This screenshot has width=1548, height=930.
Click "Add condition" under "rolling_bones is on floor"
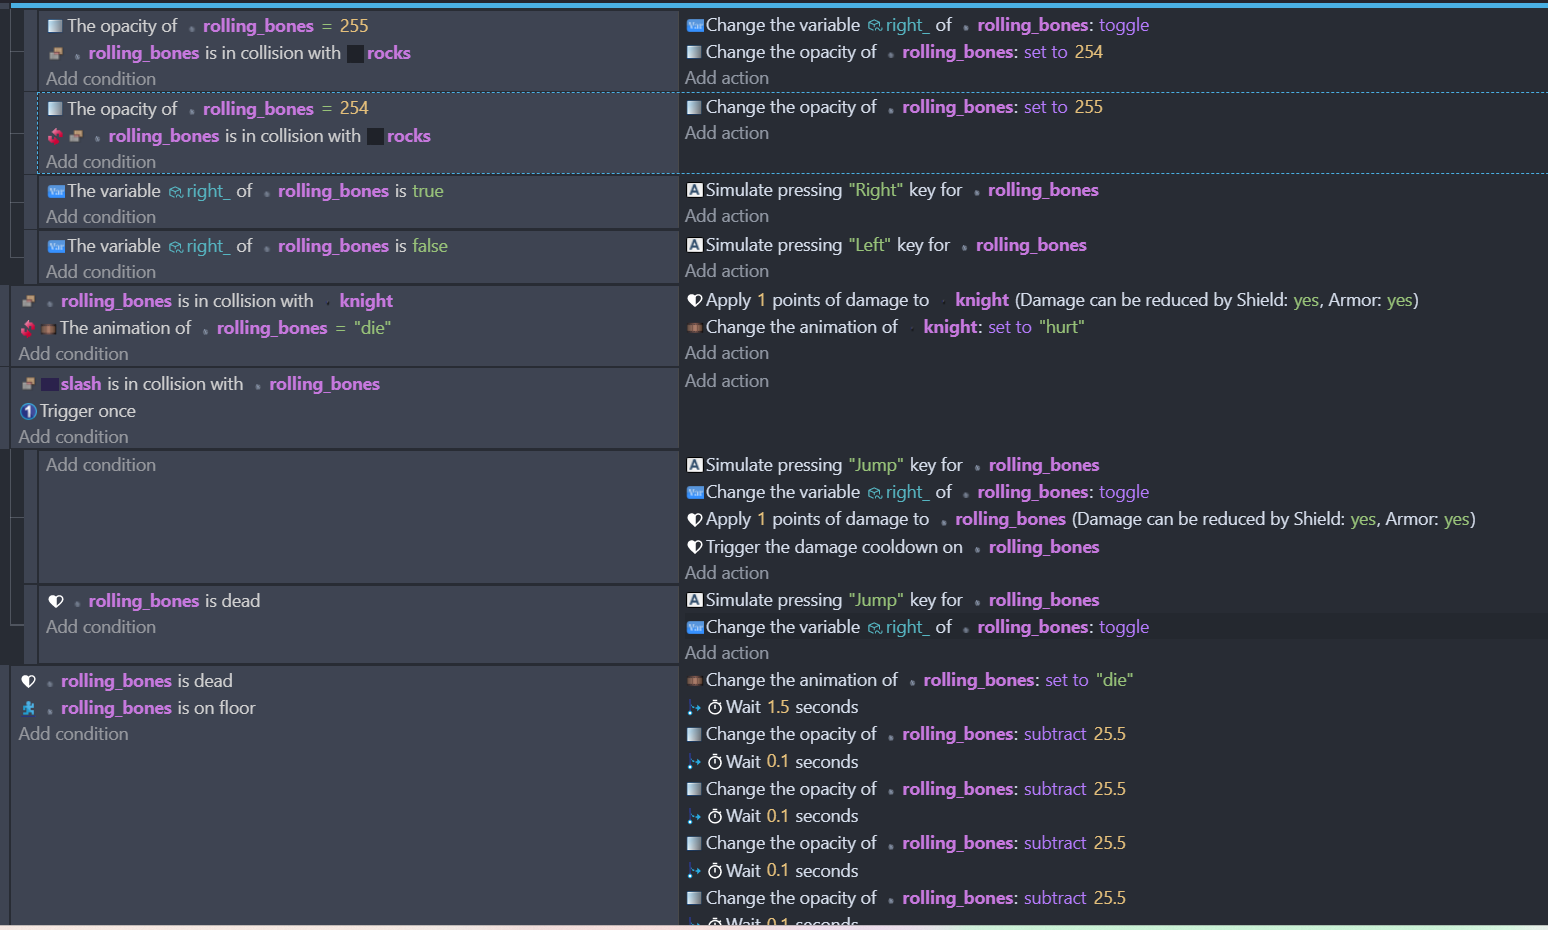click(x=73, y=734)
